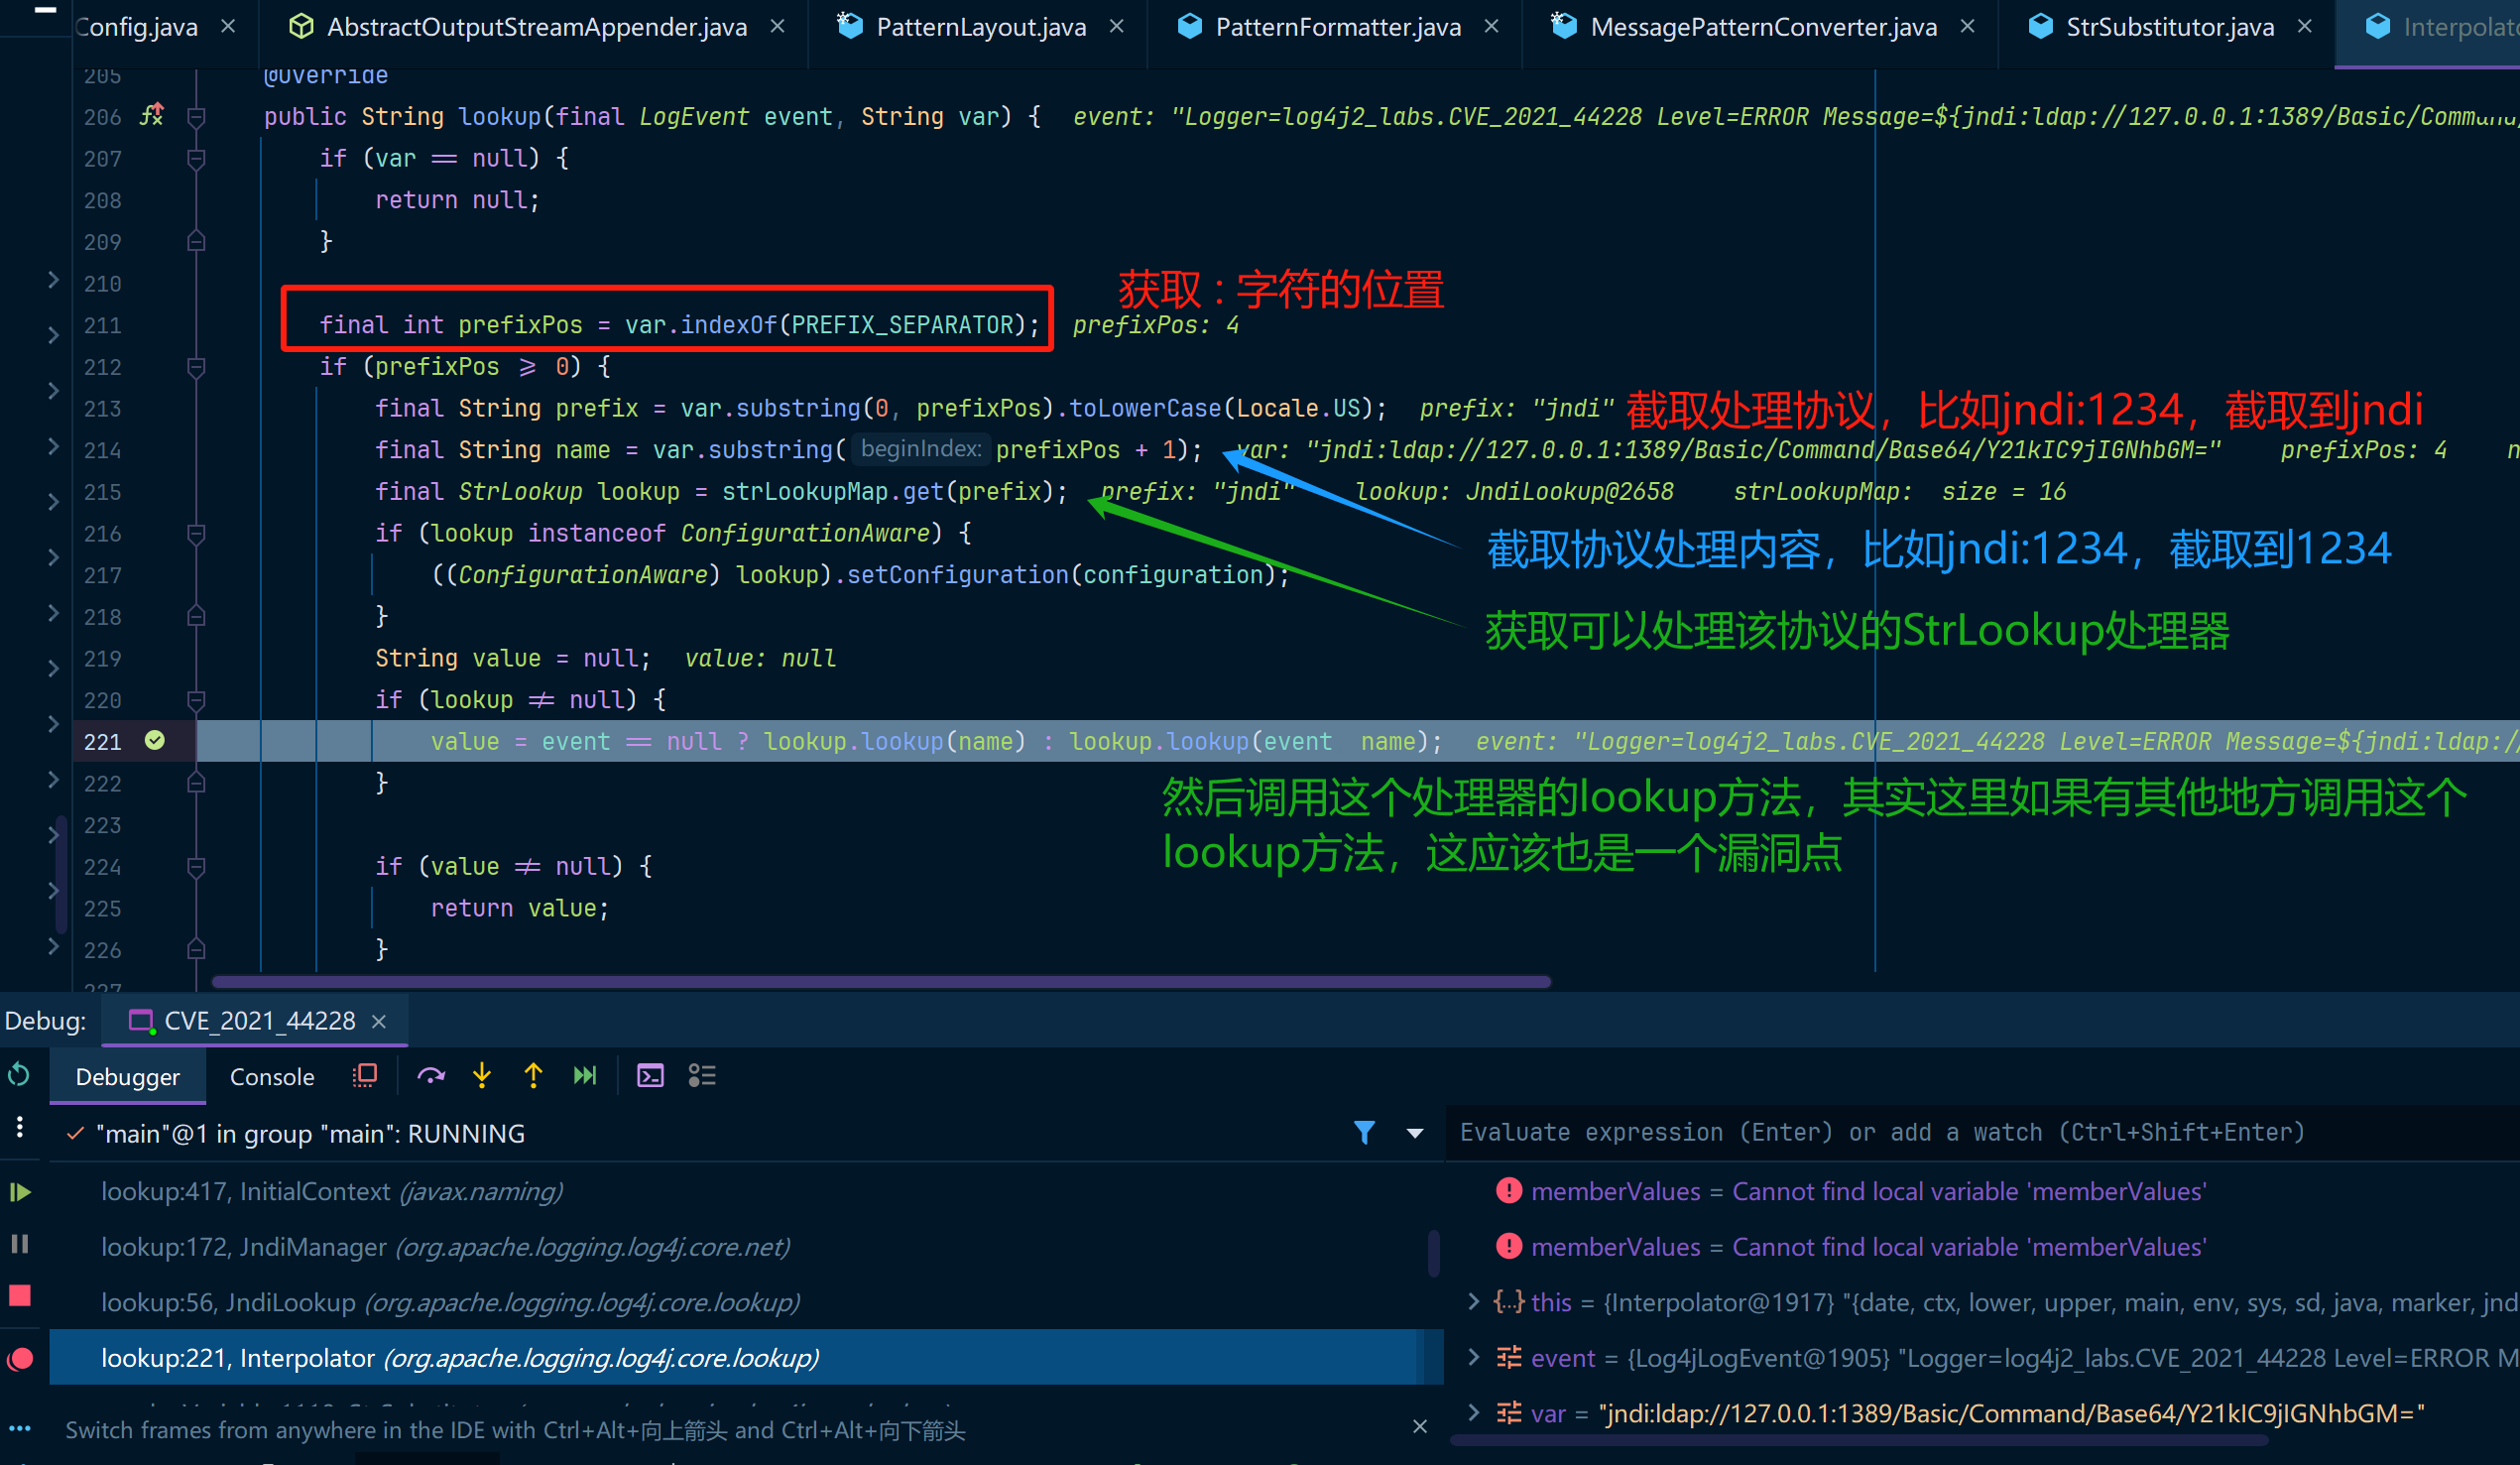This screenshot has width=2520, height=1465.
Task: Click the ConfigurationAware type on line 216
Action: tap(805, 534)
